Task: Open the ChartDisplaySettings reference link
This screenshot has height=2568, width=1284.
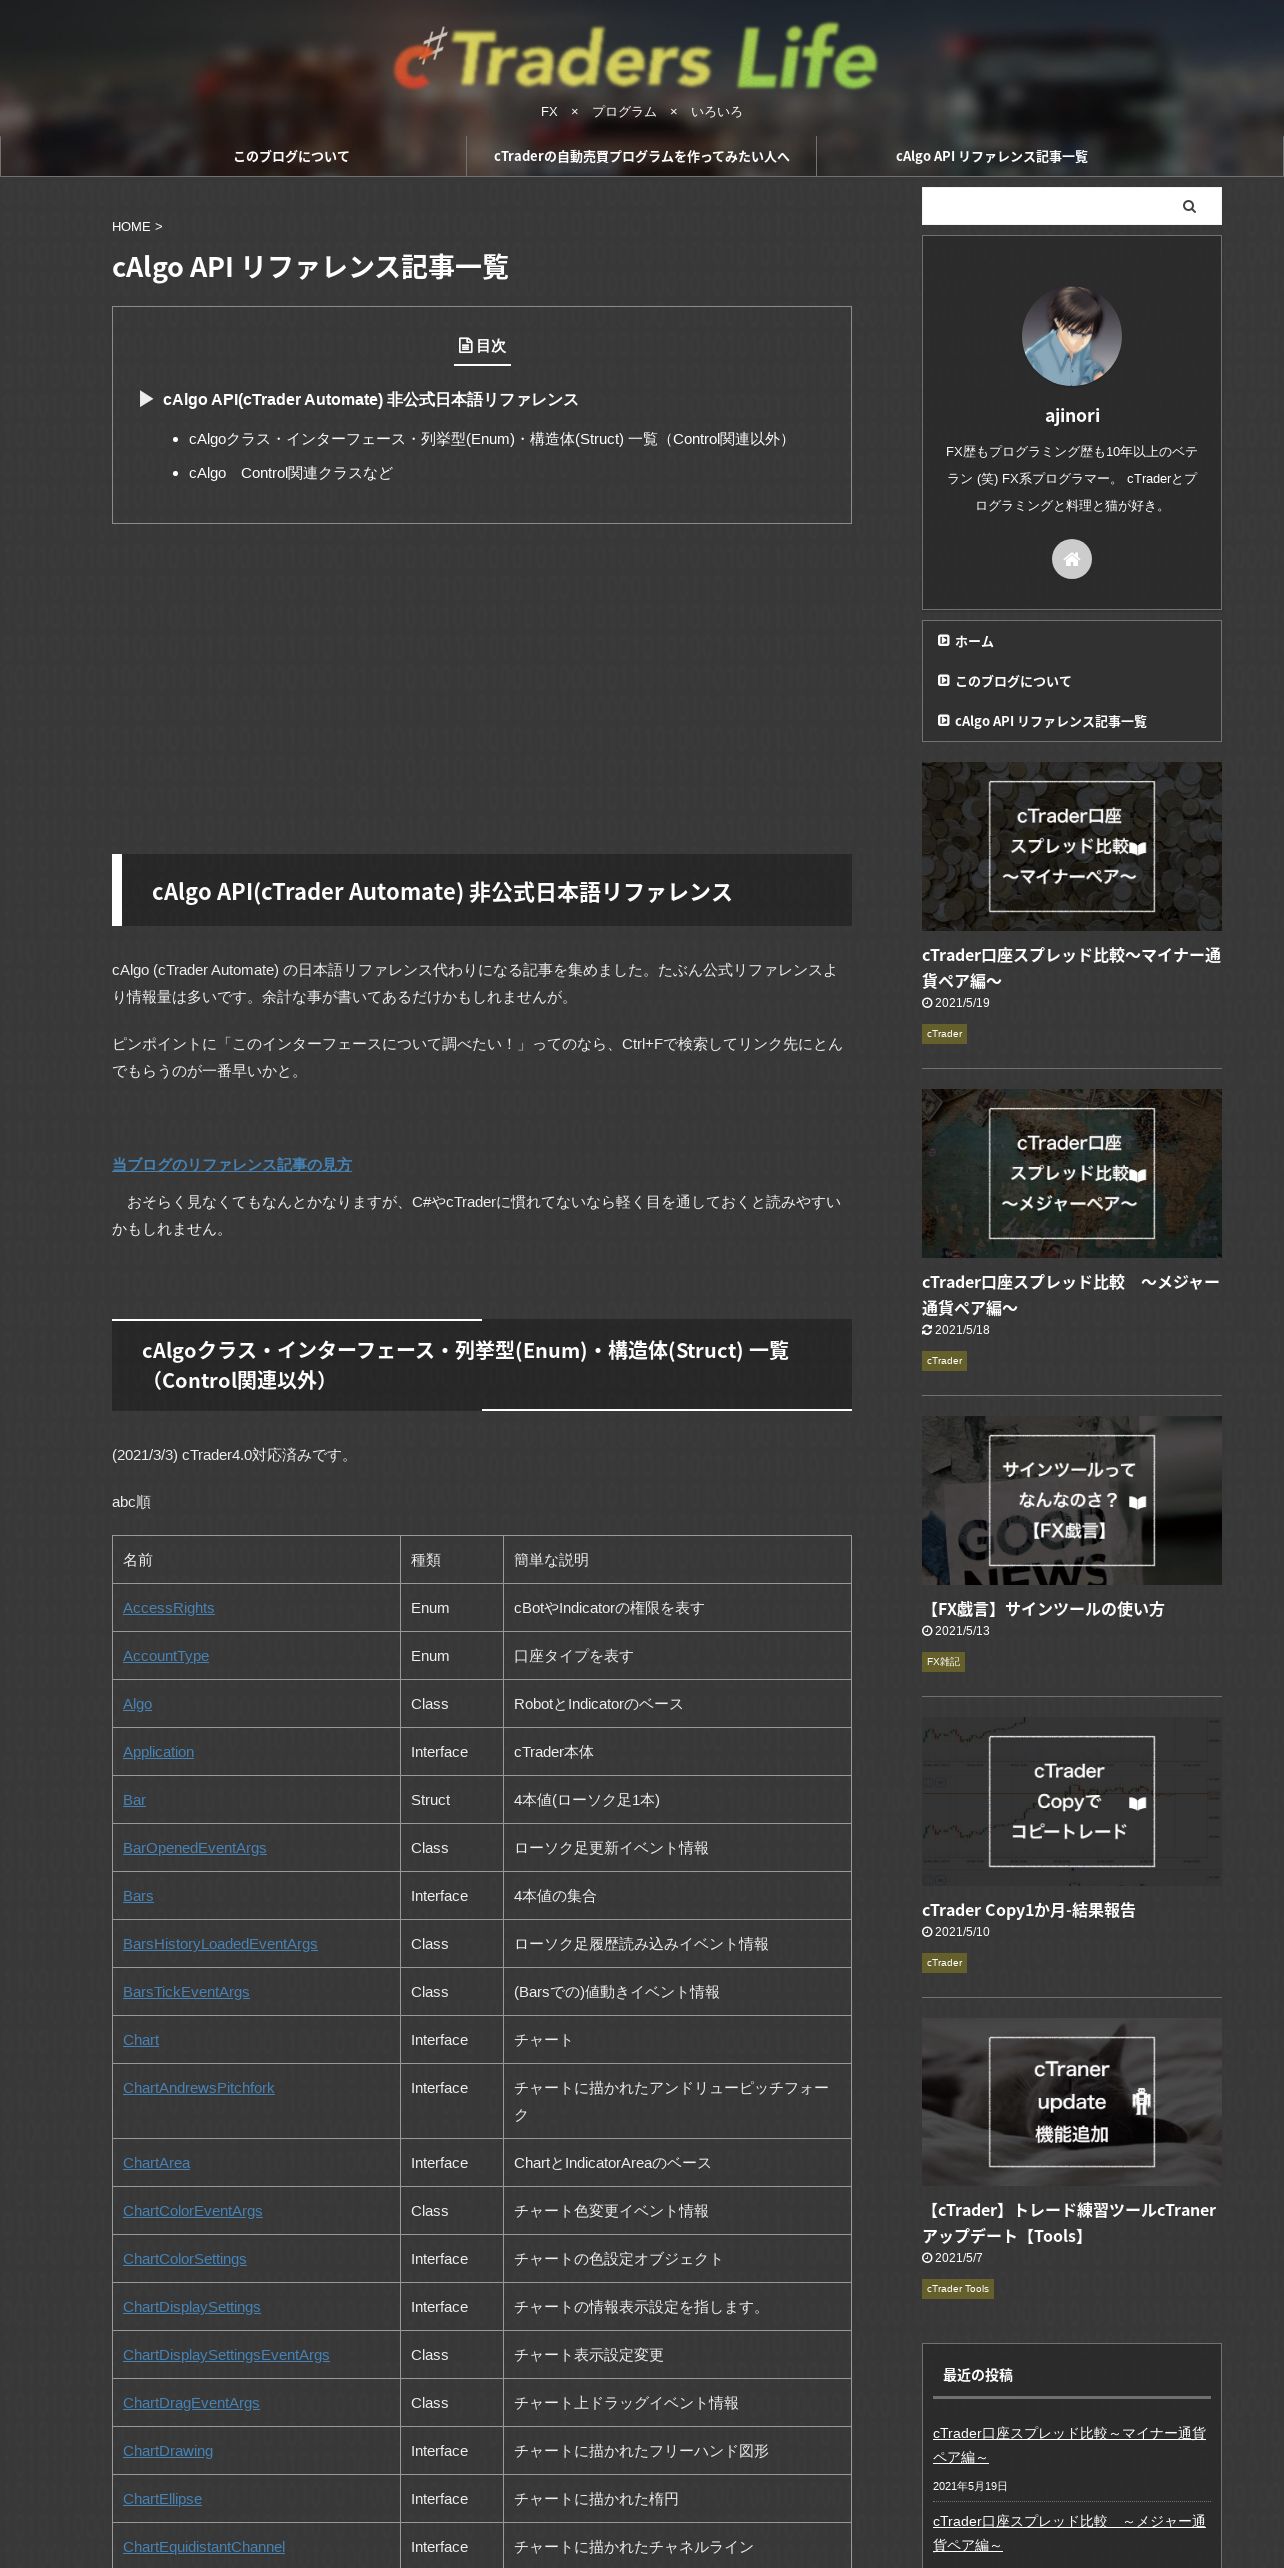Action: [x=192, y=2307]
